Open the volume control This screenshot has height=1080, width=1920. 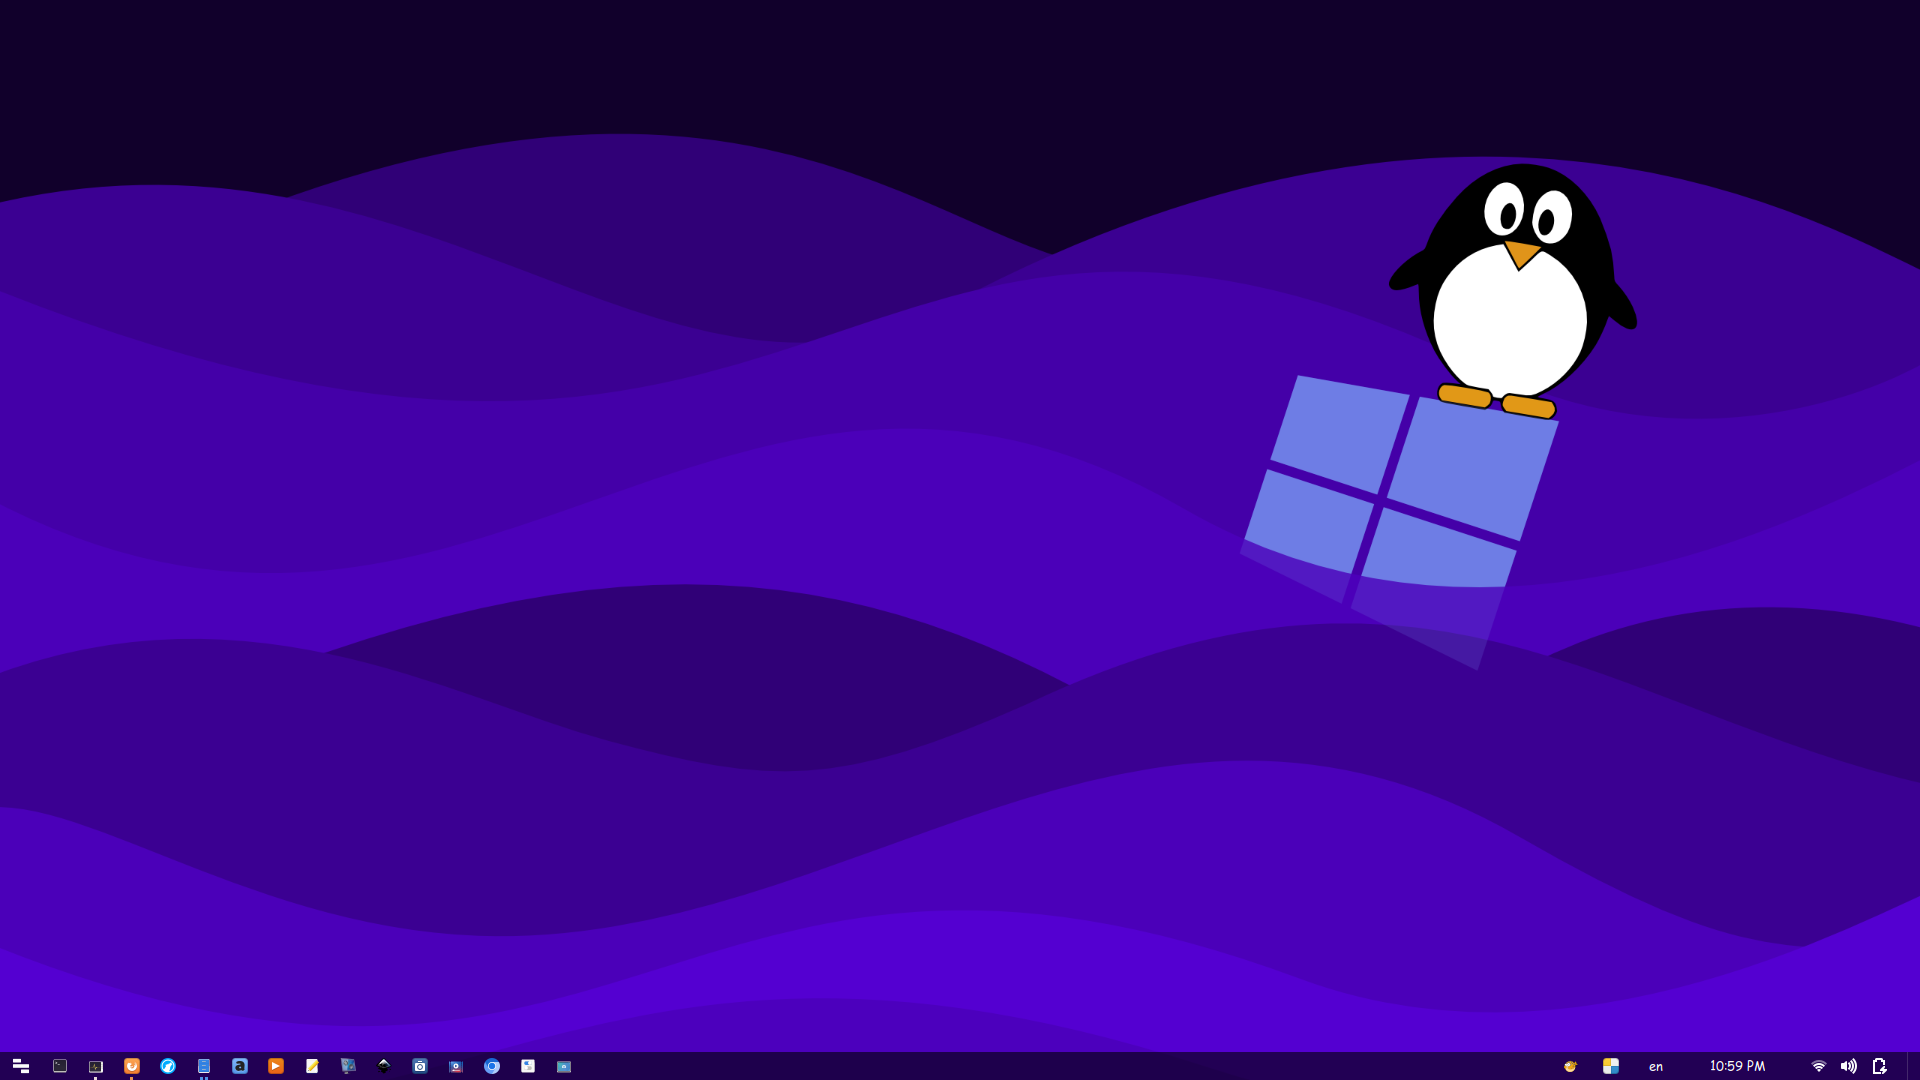tap(1849, 1066)
